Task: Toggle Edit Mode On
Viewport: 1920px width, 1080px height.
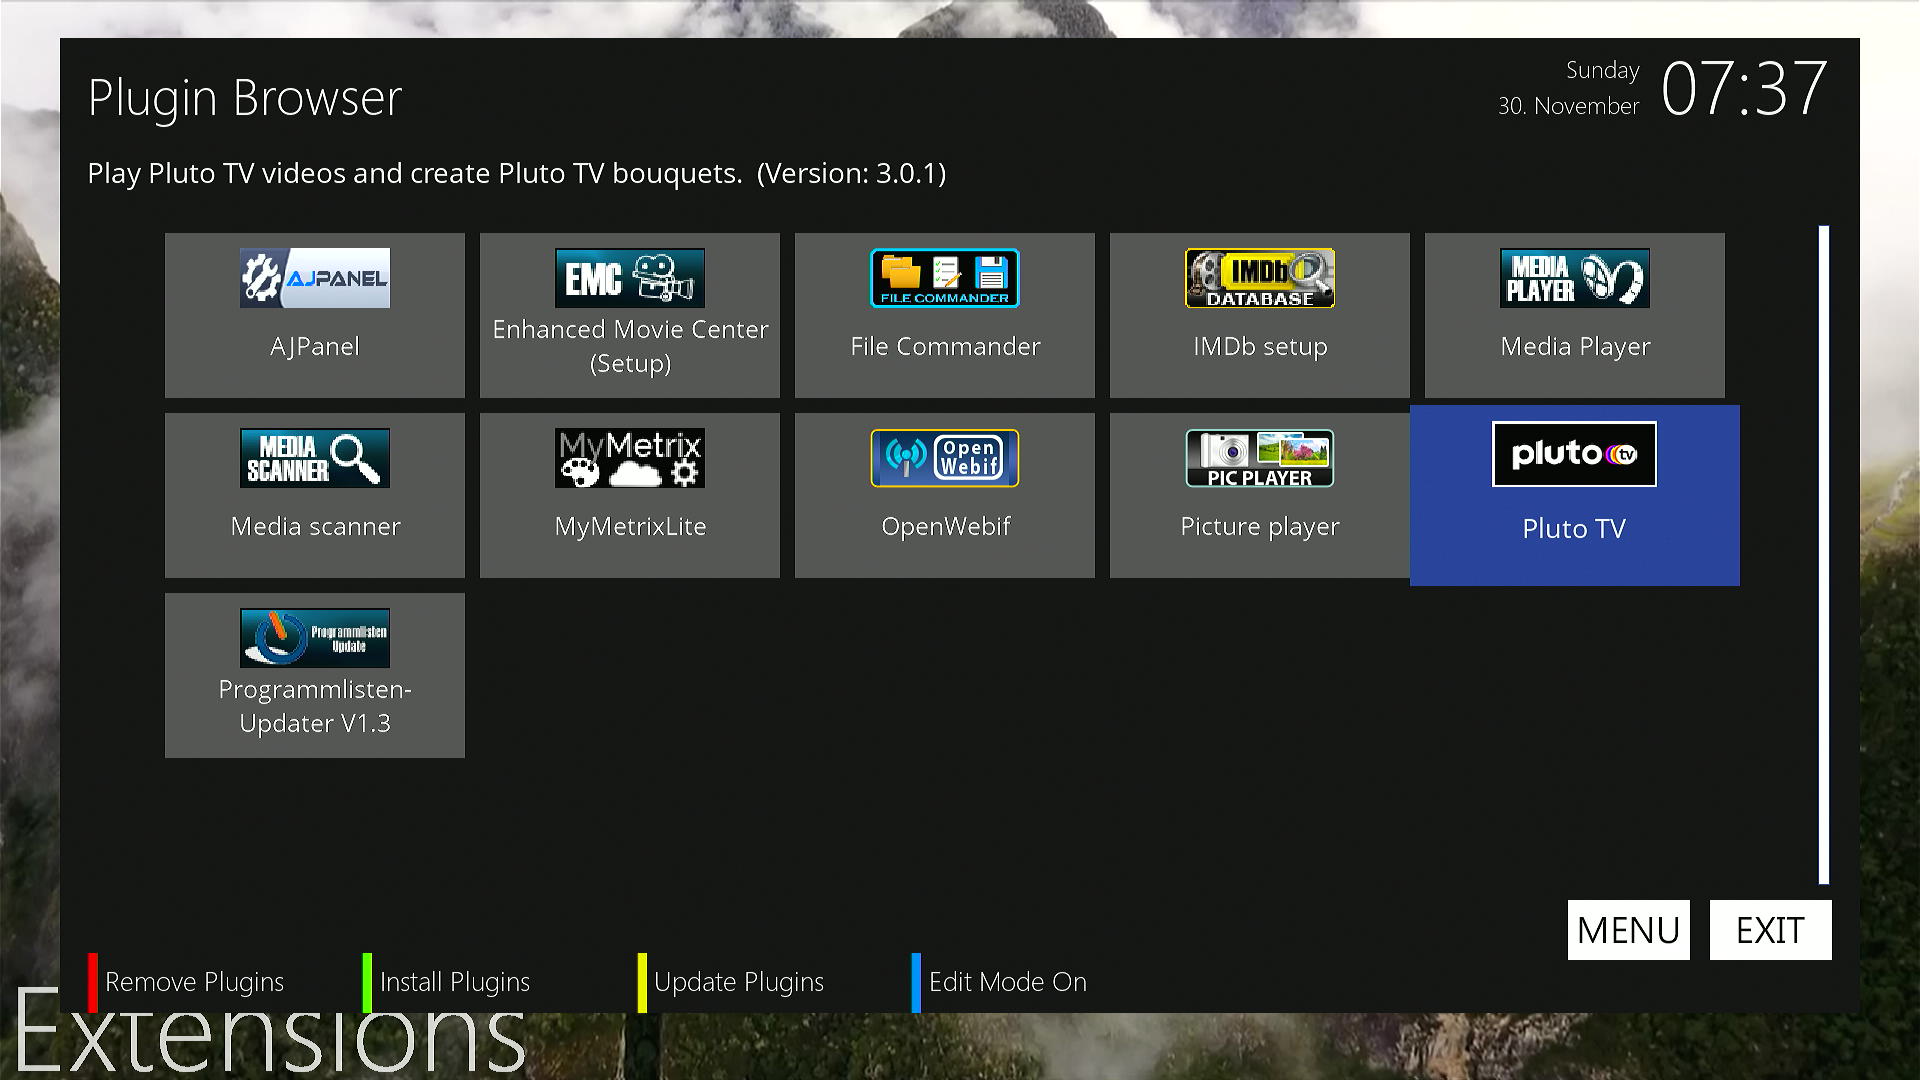Action: 1006,982
